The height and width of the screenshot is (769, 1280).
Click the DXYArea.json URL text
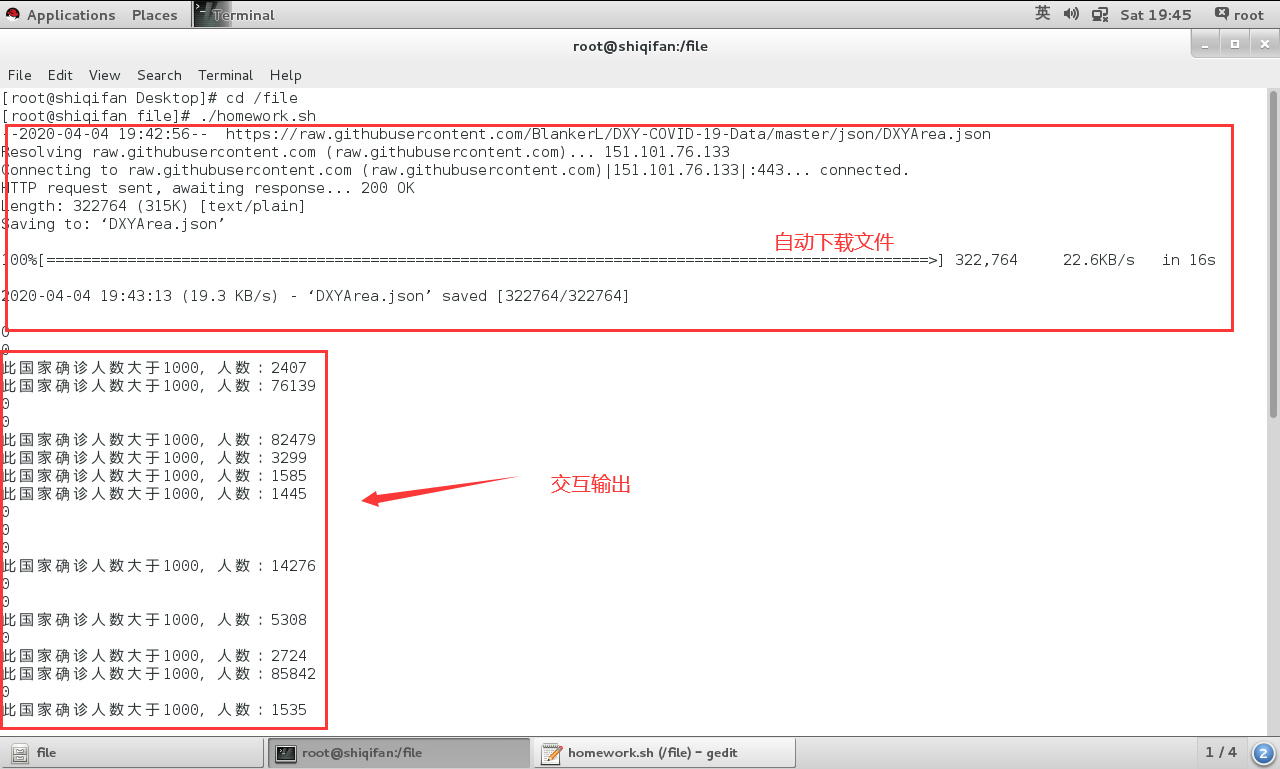pyautogui.click(x=608, y=134)
